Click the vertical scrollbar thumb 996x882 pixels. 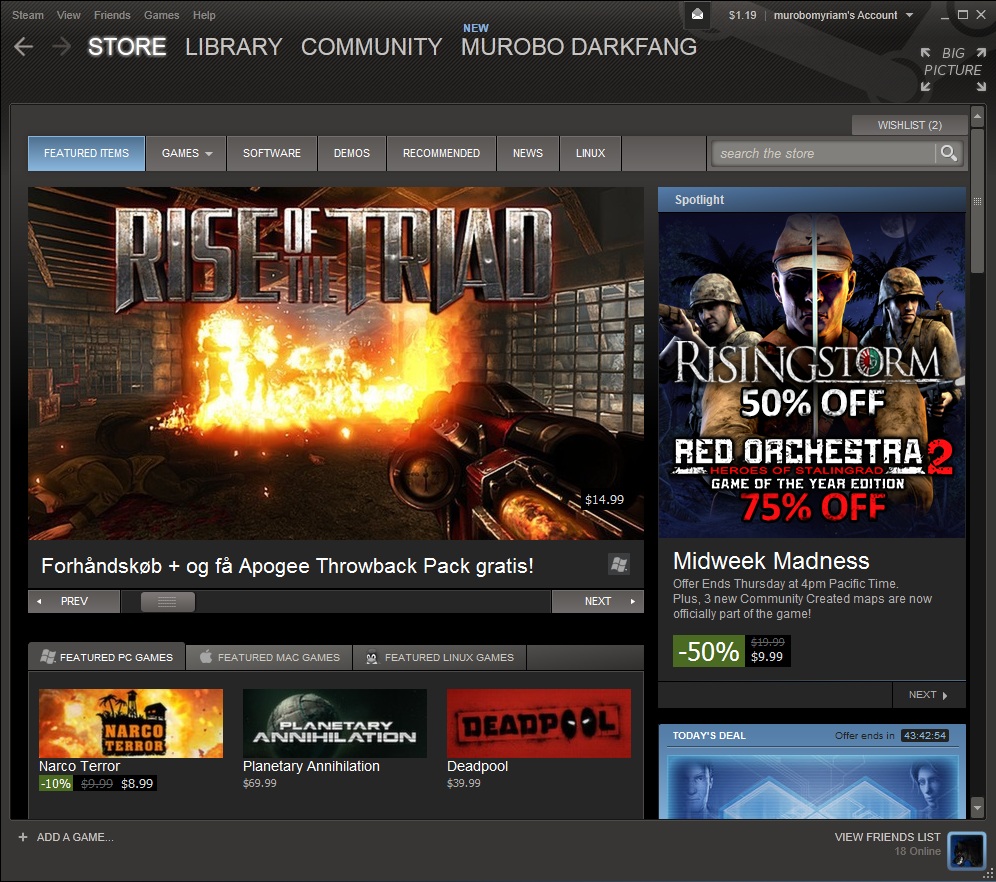tap(977, 200)
